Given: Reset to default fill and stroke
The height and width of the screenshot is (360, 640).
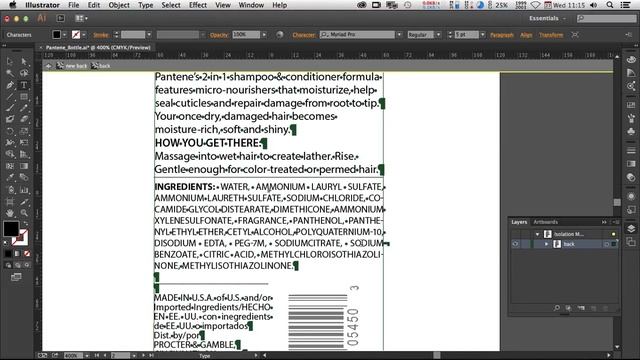Looking at the screenshot, I should click(x=6, y=243).
